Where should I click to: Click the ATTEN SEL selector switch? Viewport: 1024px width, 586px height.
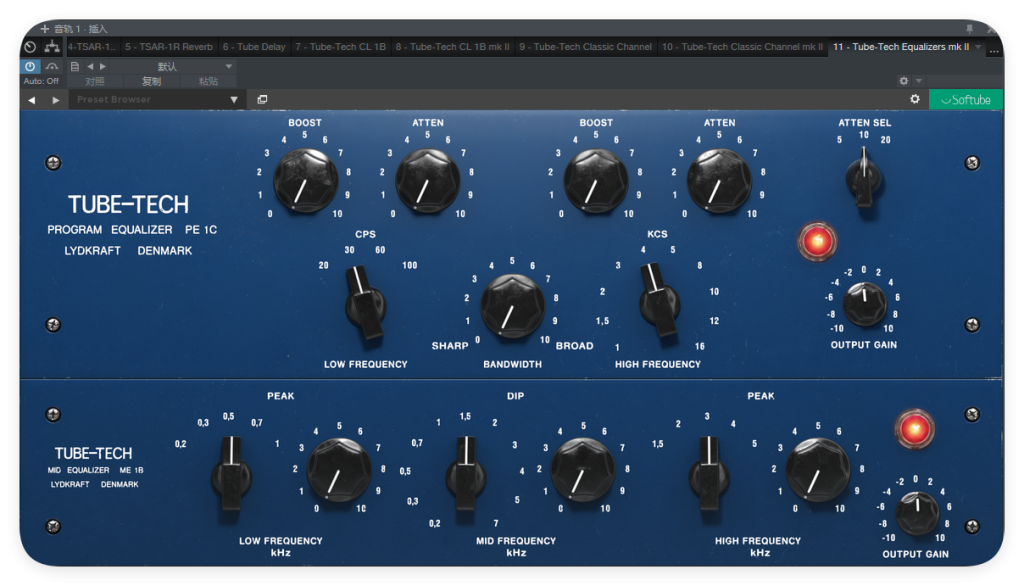coord(864,177)
